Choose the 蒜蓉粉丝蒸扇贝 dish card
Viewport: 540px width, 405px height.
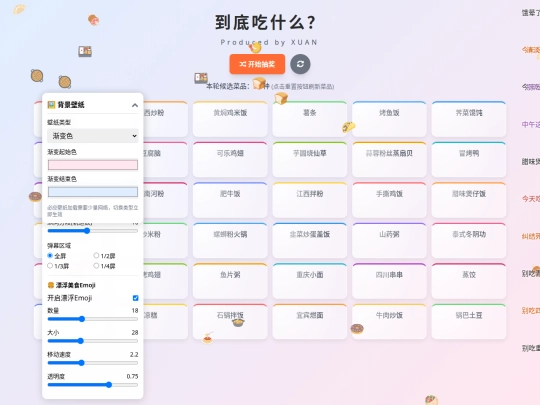389,159
